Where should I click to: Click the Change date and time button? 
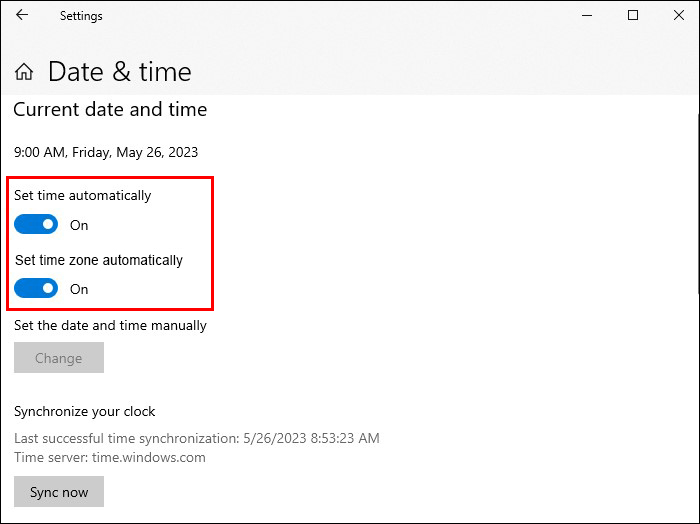tap(58, 358)
